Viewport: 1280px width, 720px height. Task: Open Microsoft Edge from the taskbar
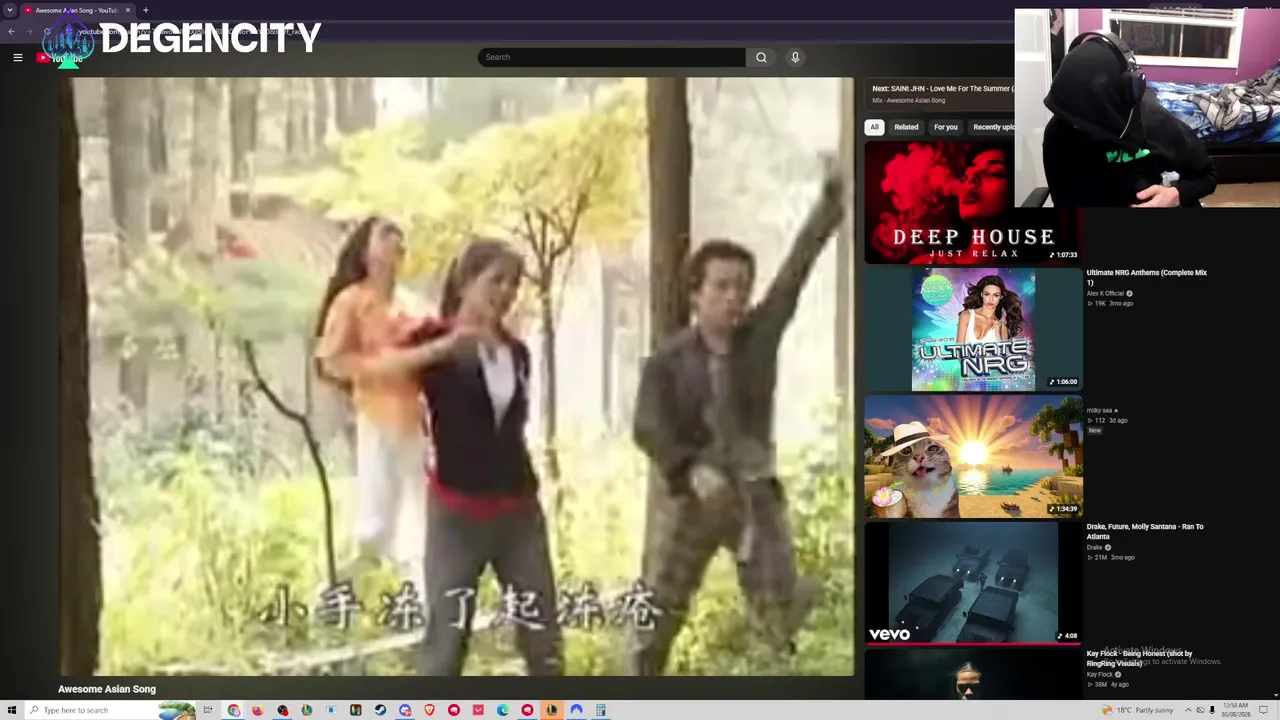503,710
